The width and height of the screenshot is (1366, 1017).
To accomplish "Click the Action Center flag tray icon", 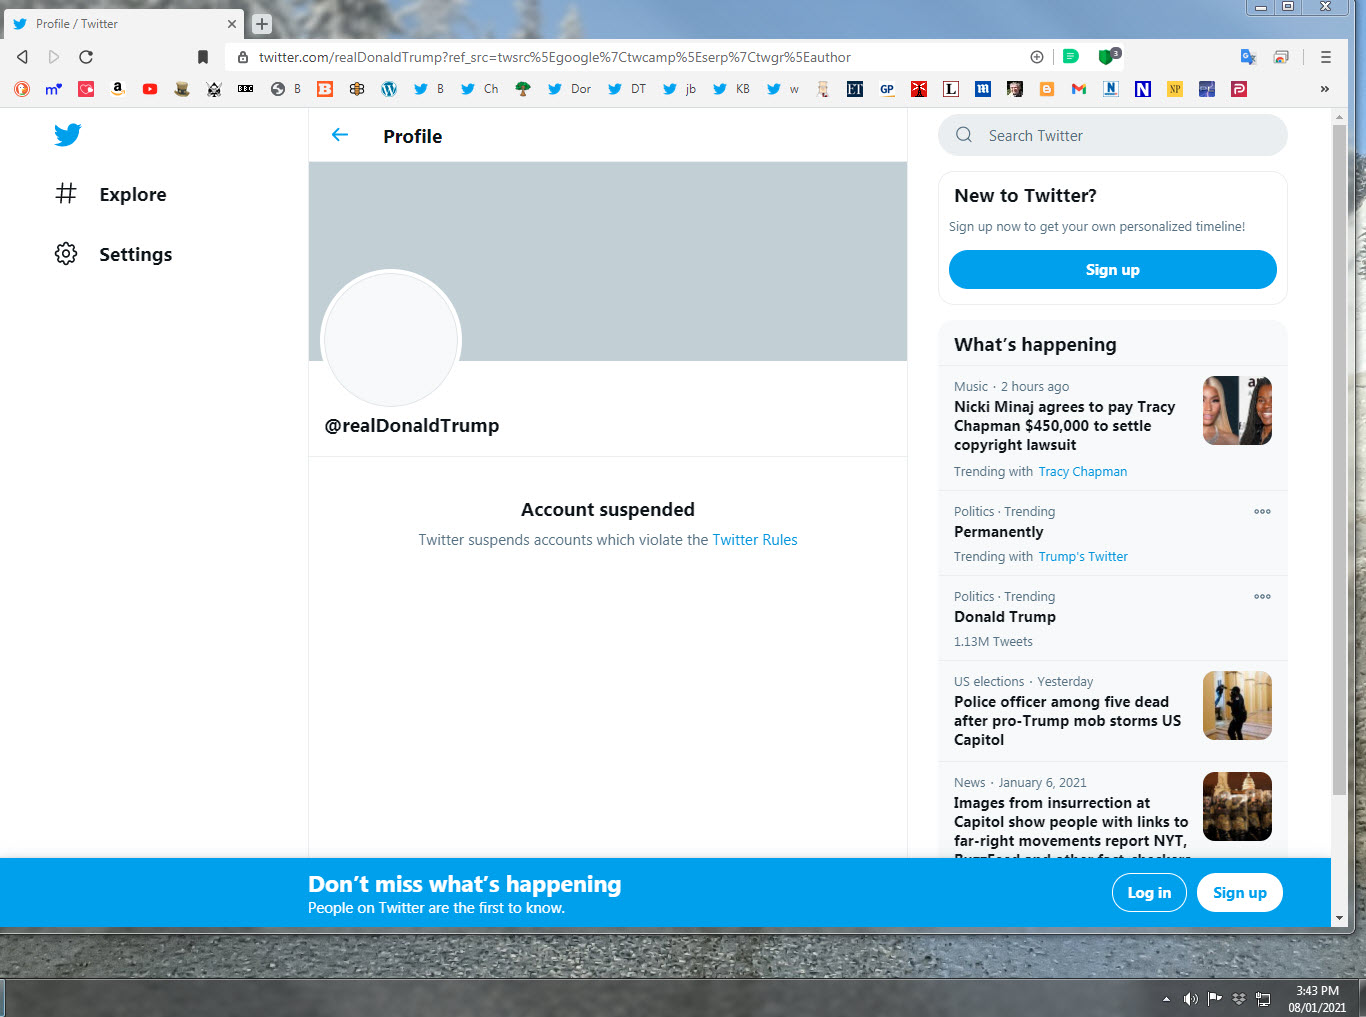I will [x=1215, y=999].
